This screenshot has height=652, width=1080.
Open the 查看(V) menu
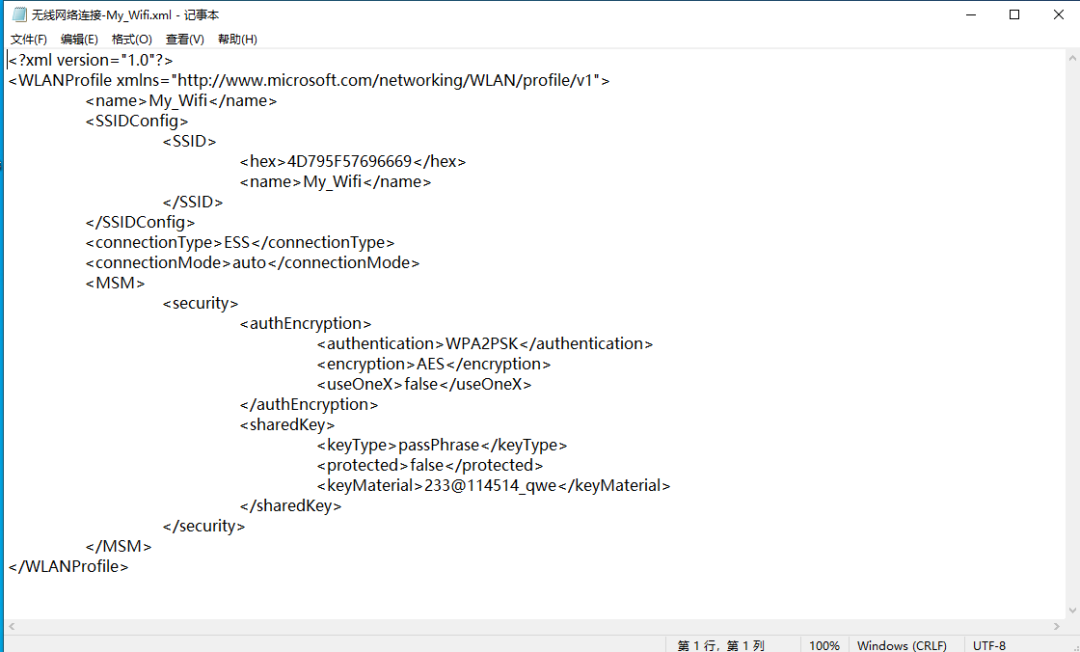[185, 39]
